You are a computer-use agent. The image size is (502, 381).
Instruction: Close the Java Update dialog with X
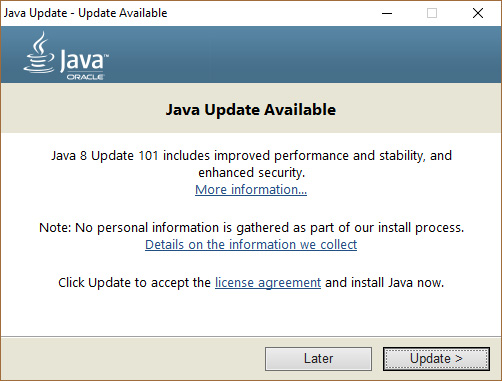[478, 13]
